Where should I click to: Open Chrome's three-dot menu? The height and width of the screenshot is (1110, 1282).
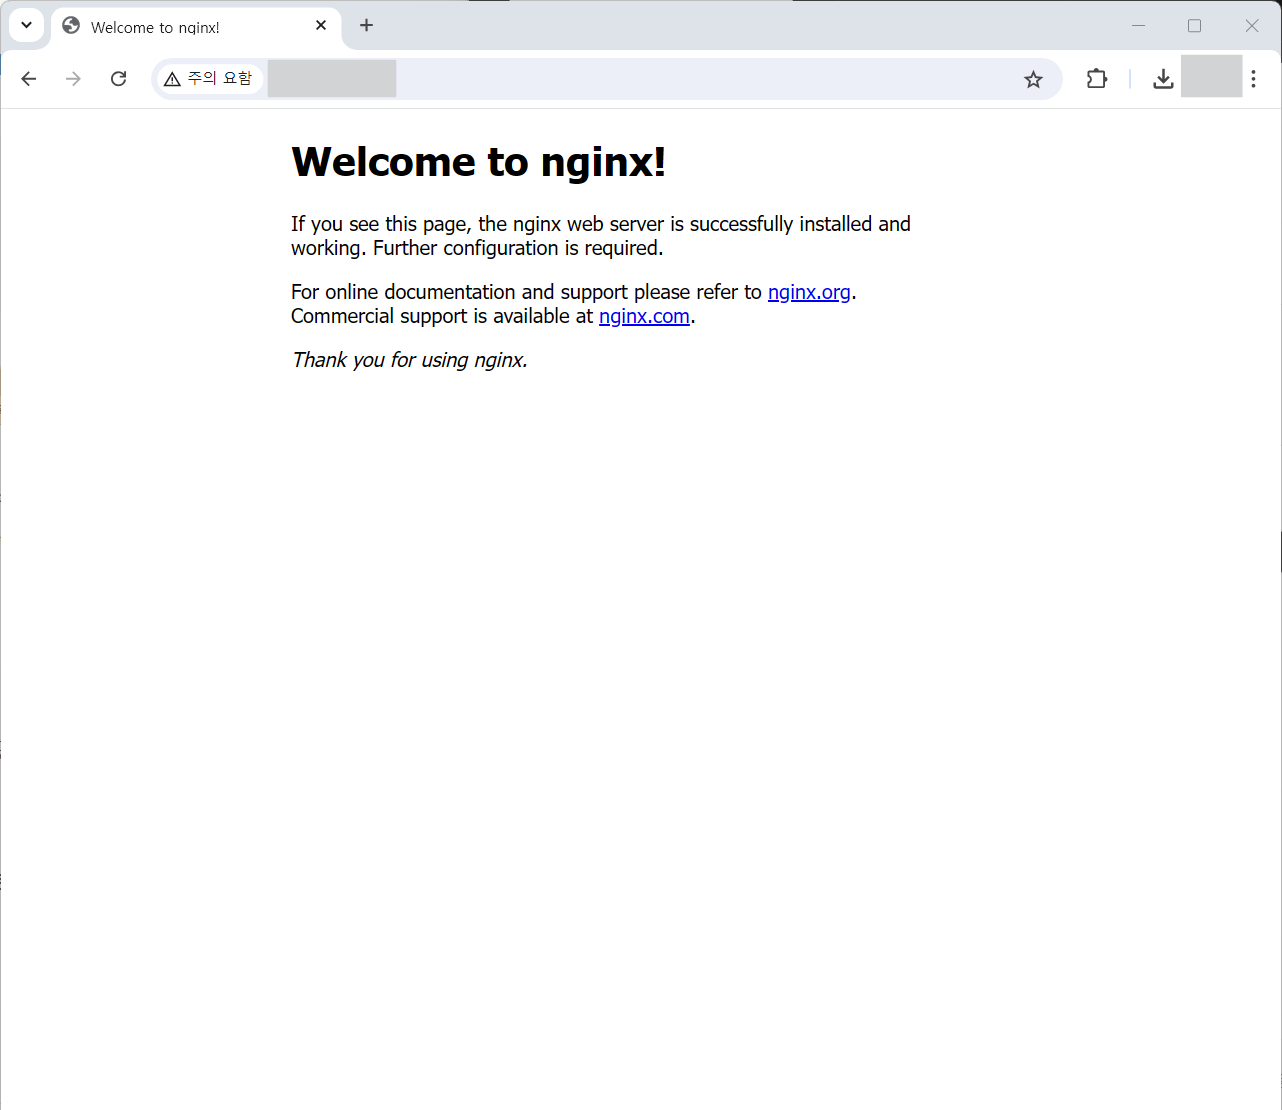[1253, 79]
